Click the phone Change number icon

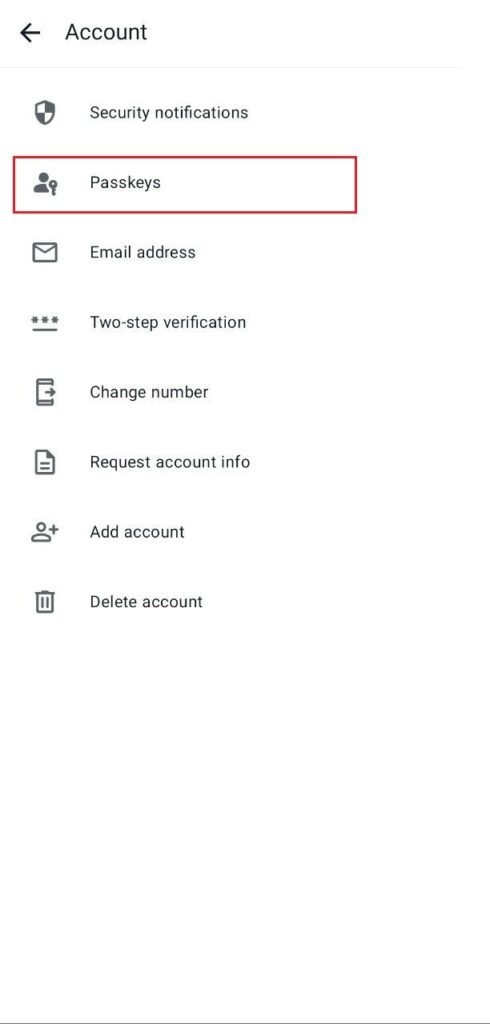44,392
